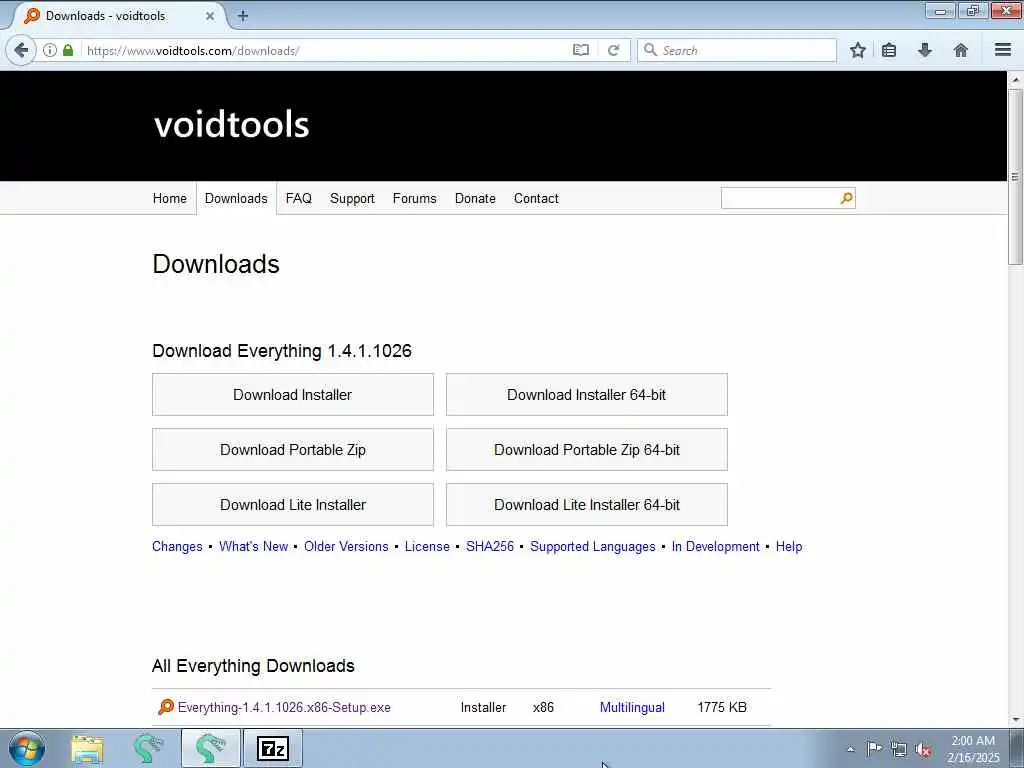Focus the voidtools site search field
The image size is (1024, 768).
pos(780,198)
